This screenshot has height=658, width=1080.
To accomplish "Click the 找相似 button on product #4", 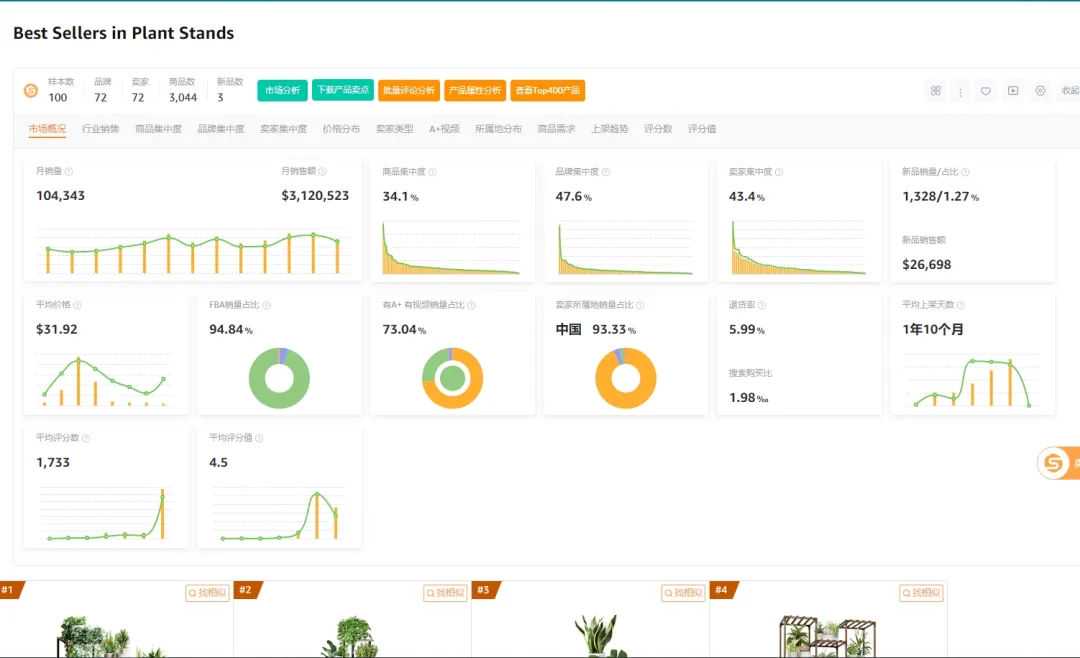I will (921, 593).
